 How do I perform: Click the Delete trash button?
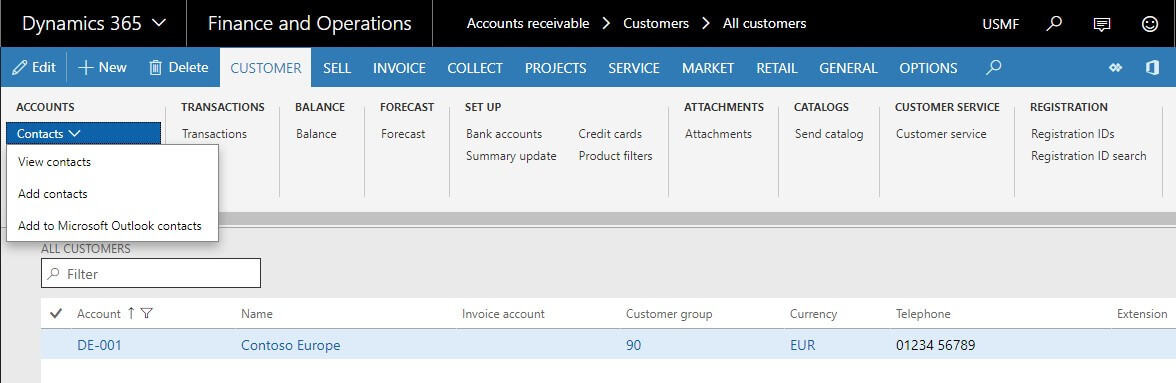click(x=178, y=67)
